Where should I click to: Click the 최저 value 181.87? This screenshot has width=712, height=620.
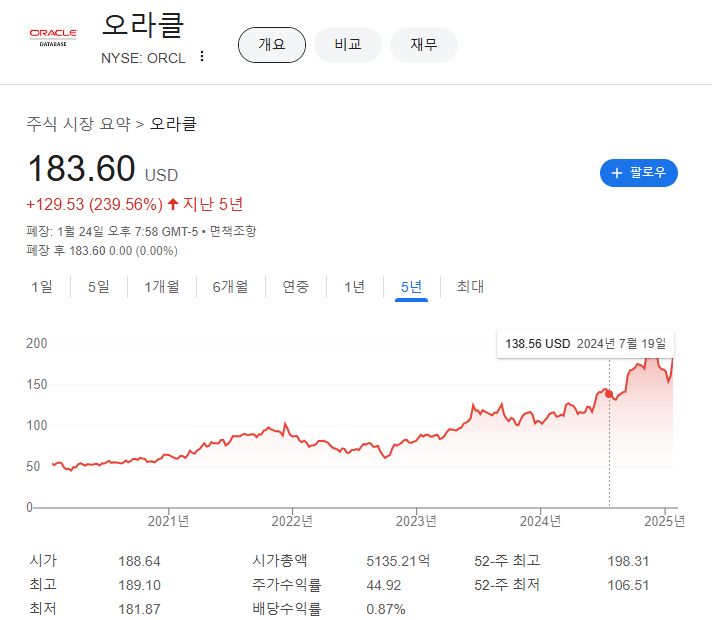pyautogui.click(x=139, y=609)
